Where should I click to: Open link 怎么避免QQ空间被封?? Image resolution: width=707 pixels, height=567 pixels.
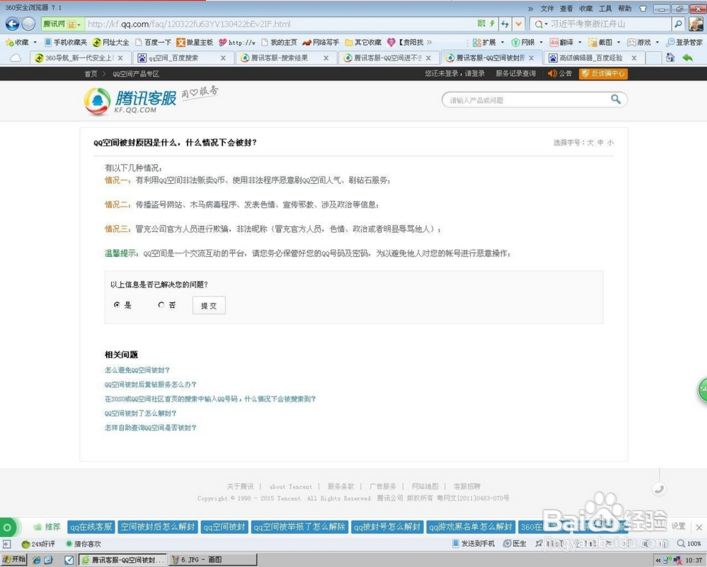137,370
